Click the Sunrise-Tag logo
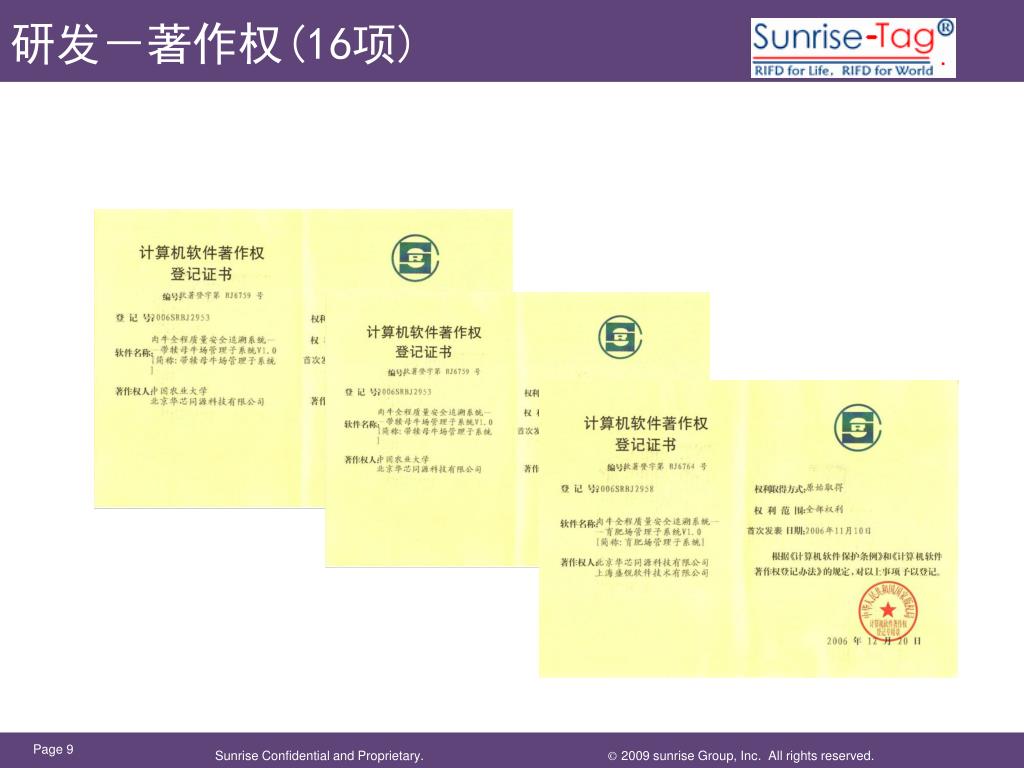1024x768 pixels. 853,48
